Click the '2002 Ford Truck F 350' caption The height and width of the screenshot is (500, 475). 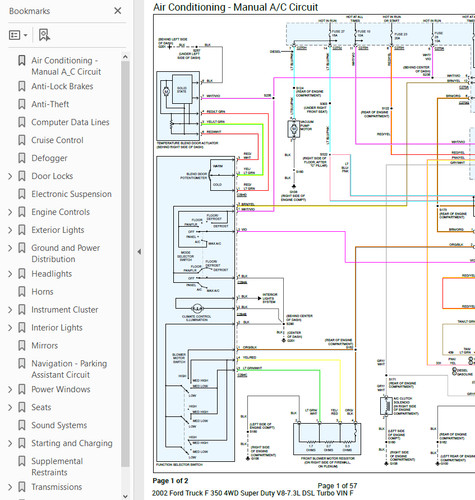[252, 493]
